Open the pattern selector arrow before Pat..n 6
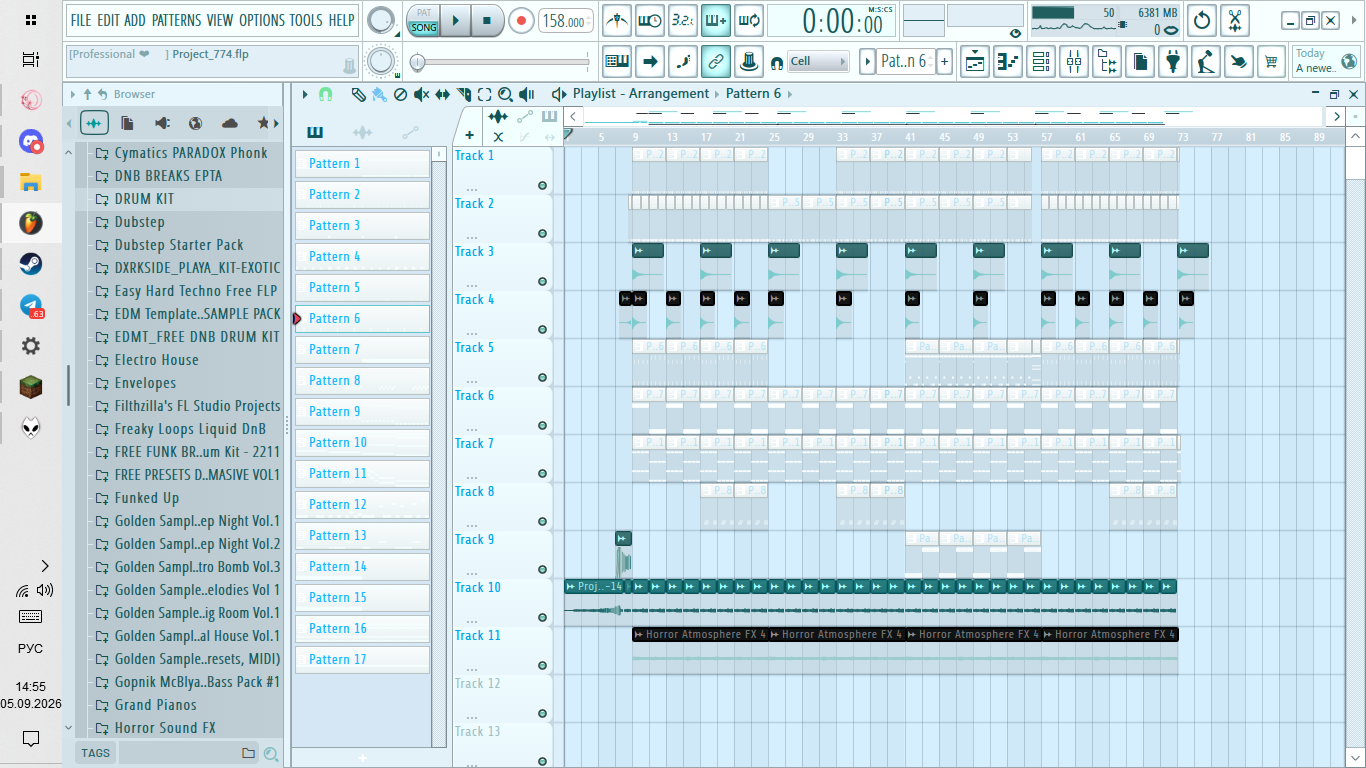1366x768 pixels. coord(868,62)
